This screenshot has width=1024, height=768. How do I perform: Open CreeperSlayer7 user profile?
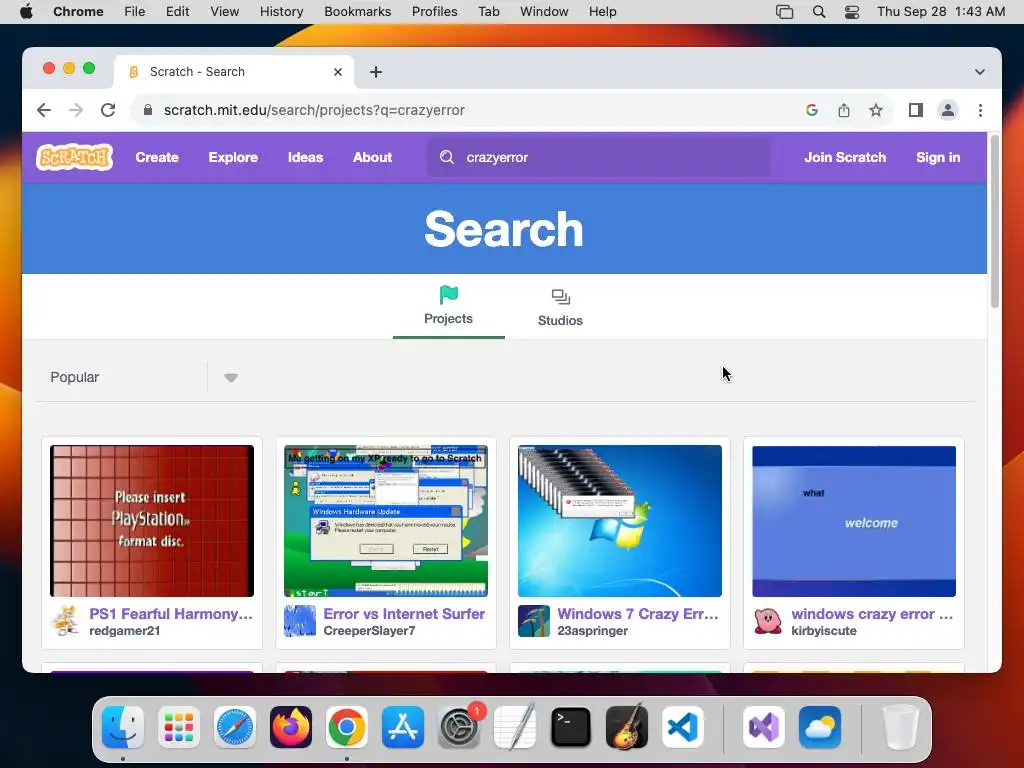tap(369, 631)
